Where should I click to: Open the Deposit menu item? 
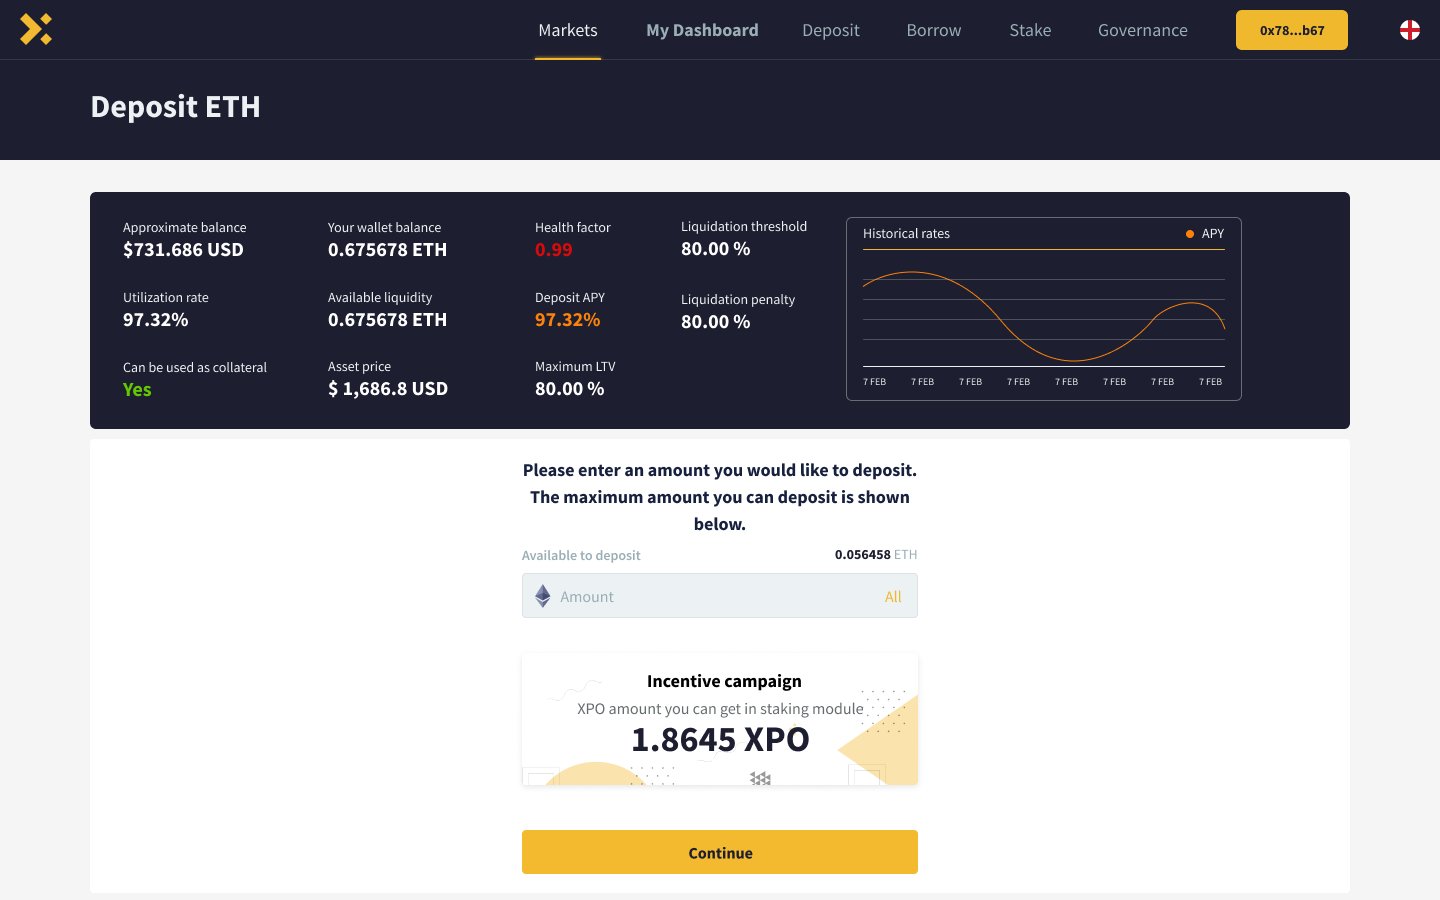tap(830, 30)
